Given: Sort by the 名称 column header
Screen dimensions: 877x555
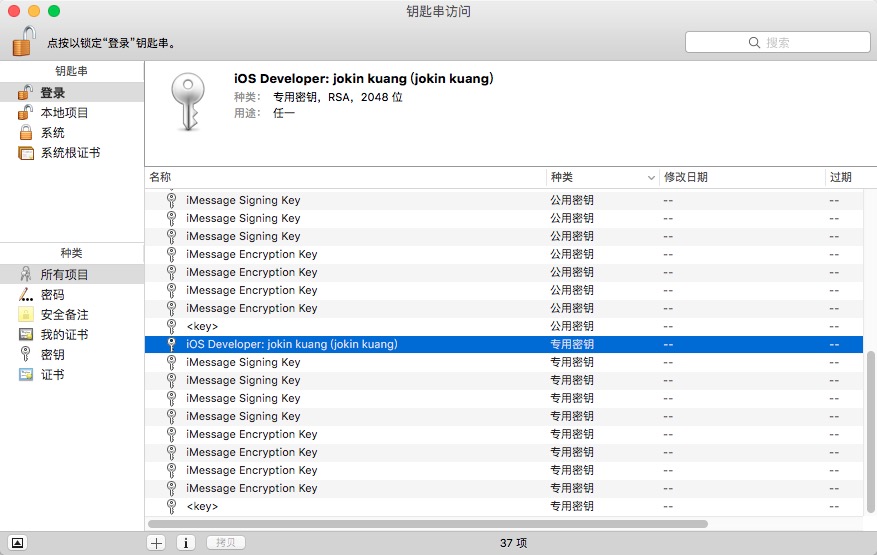Looking at the screenshot, I should (x=345, y=177).
